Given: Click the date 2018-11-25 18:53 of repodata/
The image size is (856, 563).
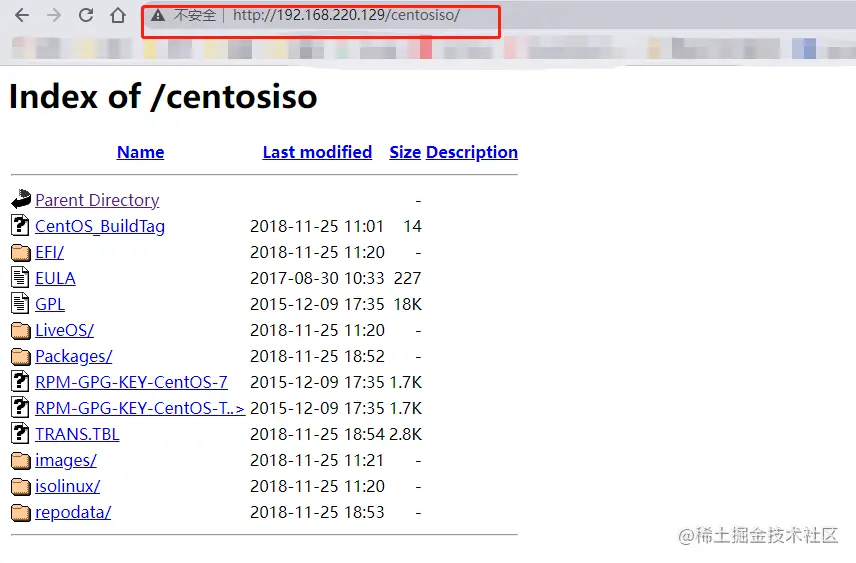Looking at the screenshot, I should coord(317,512).
